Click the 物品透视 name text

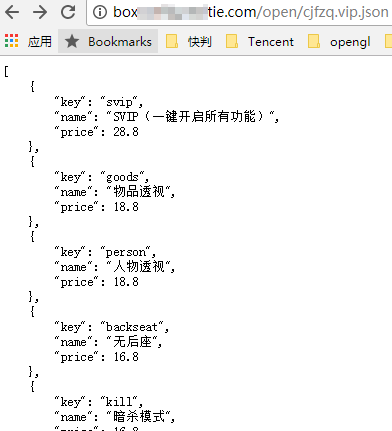pos(139,192)
